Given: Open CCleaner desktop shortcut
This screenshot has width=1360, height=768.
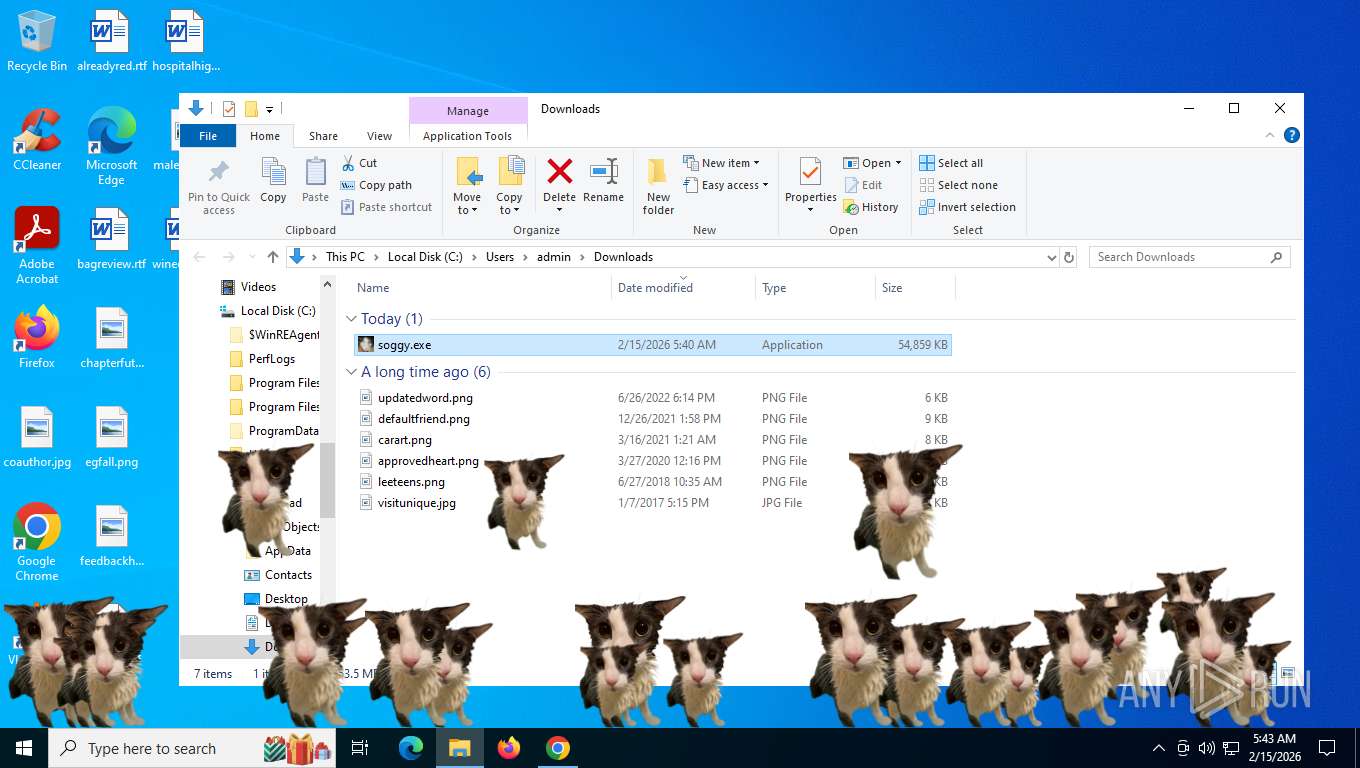Looking at the screenshot, I should click(x=37, y=140).
